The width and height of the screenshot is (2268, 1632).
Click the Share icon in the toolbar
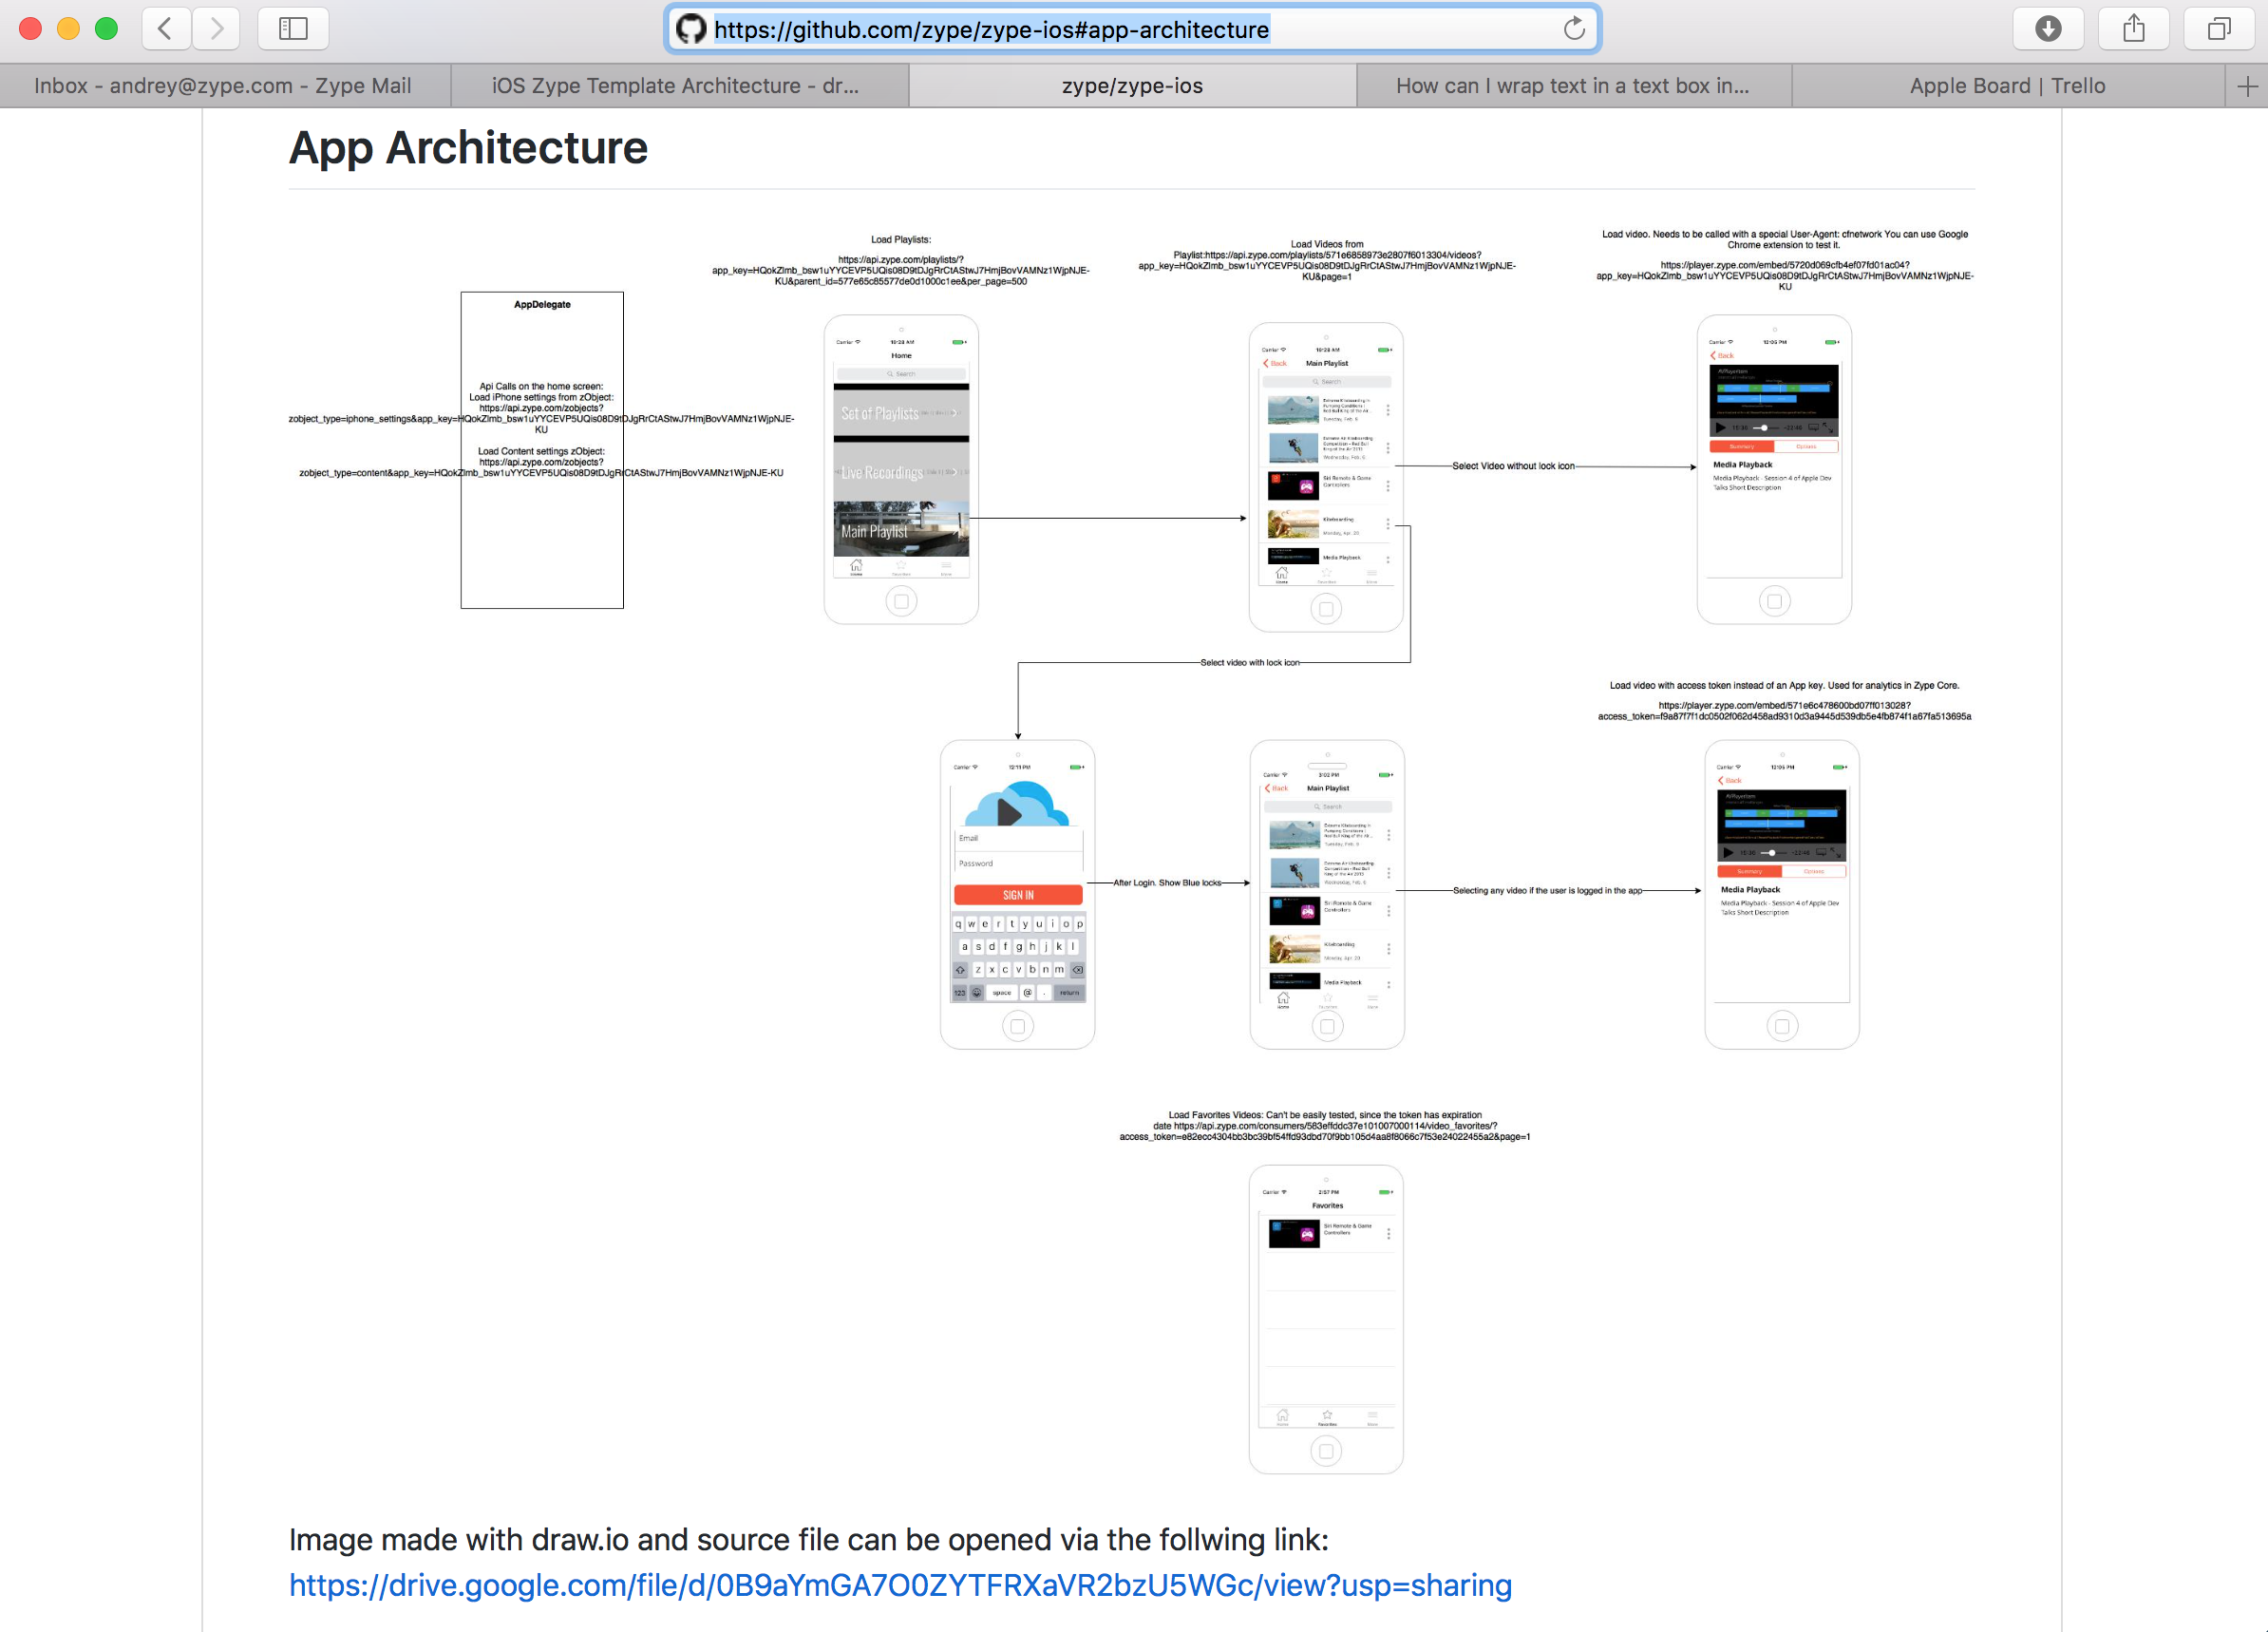coord(2134,29)
